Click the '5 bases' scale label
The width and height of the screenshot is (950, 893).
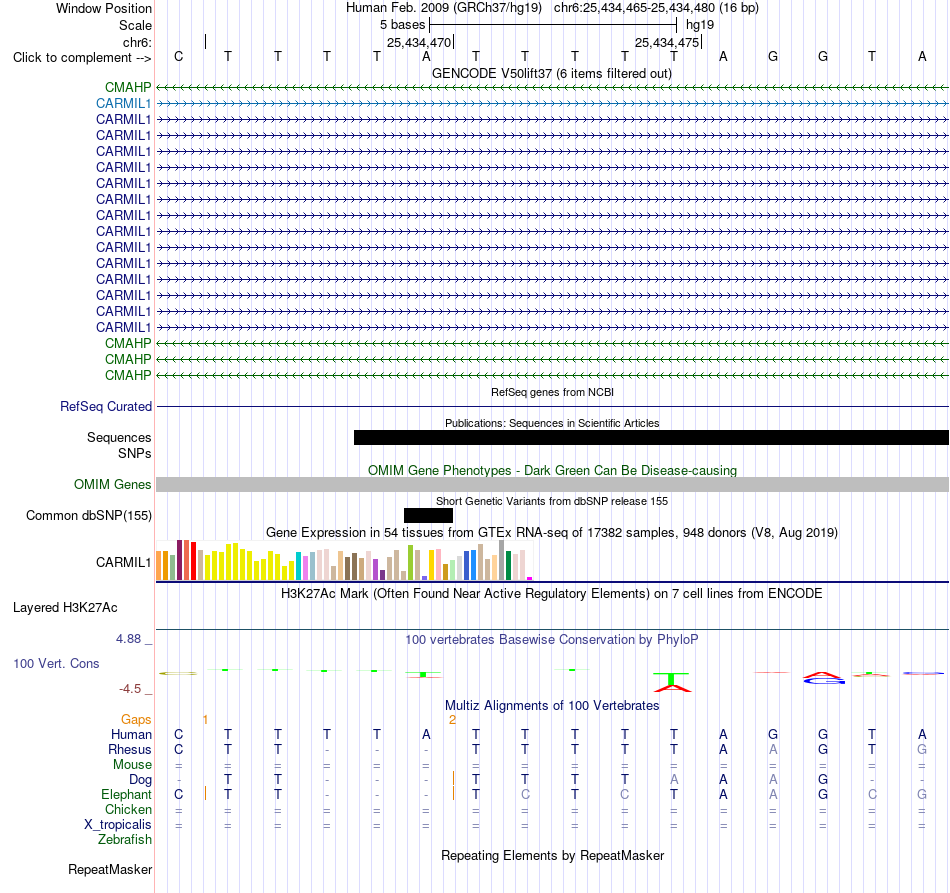coord(402,25)
